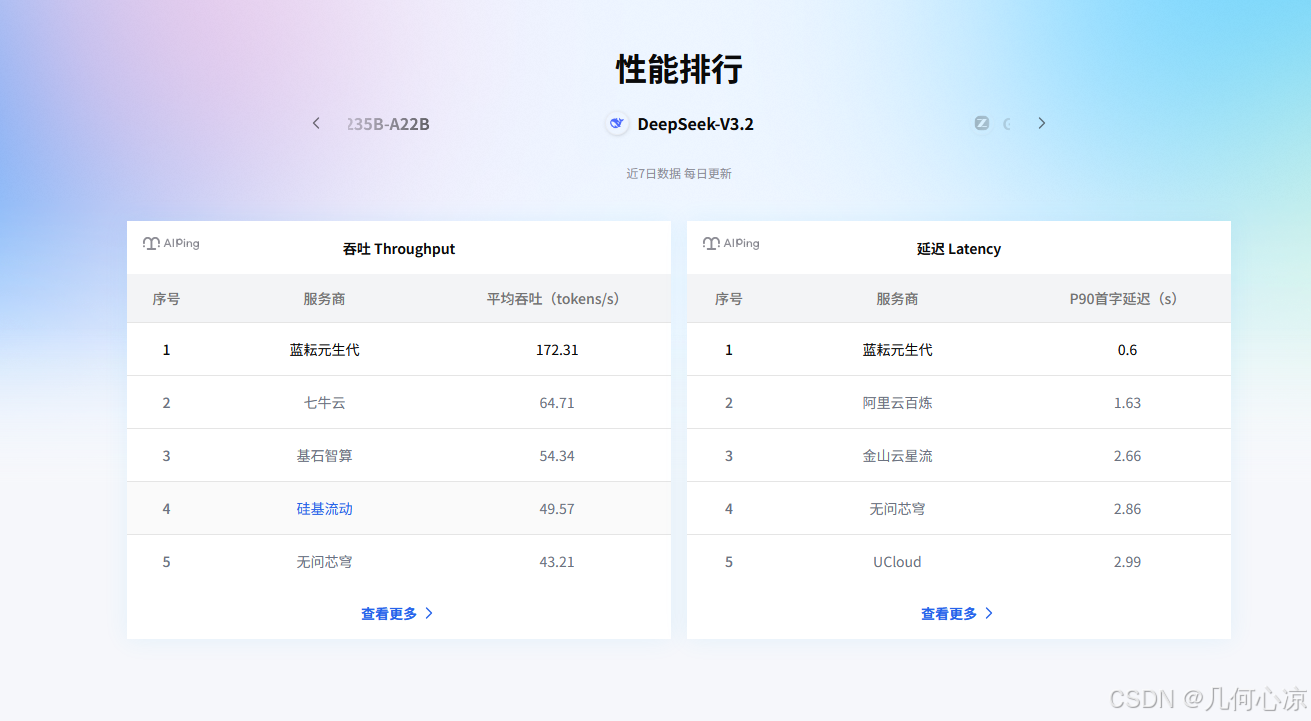Click the 延迟 Latency card title
Screen dimensions: 1311x721
(x=959, y=249)
